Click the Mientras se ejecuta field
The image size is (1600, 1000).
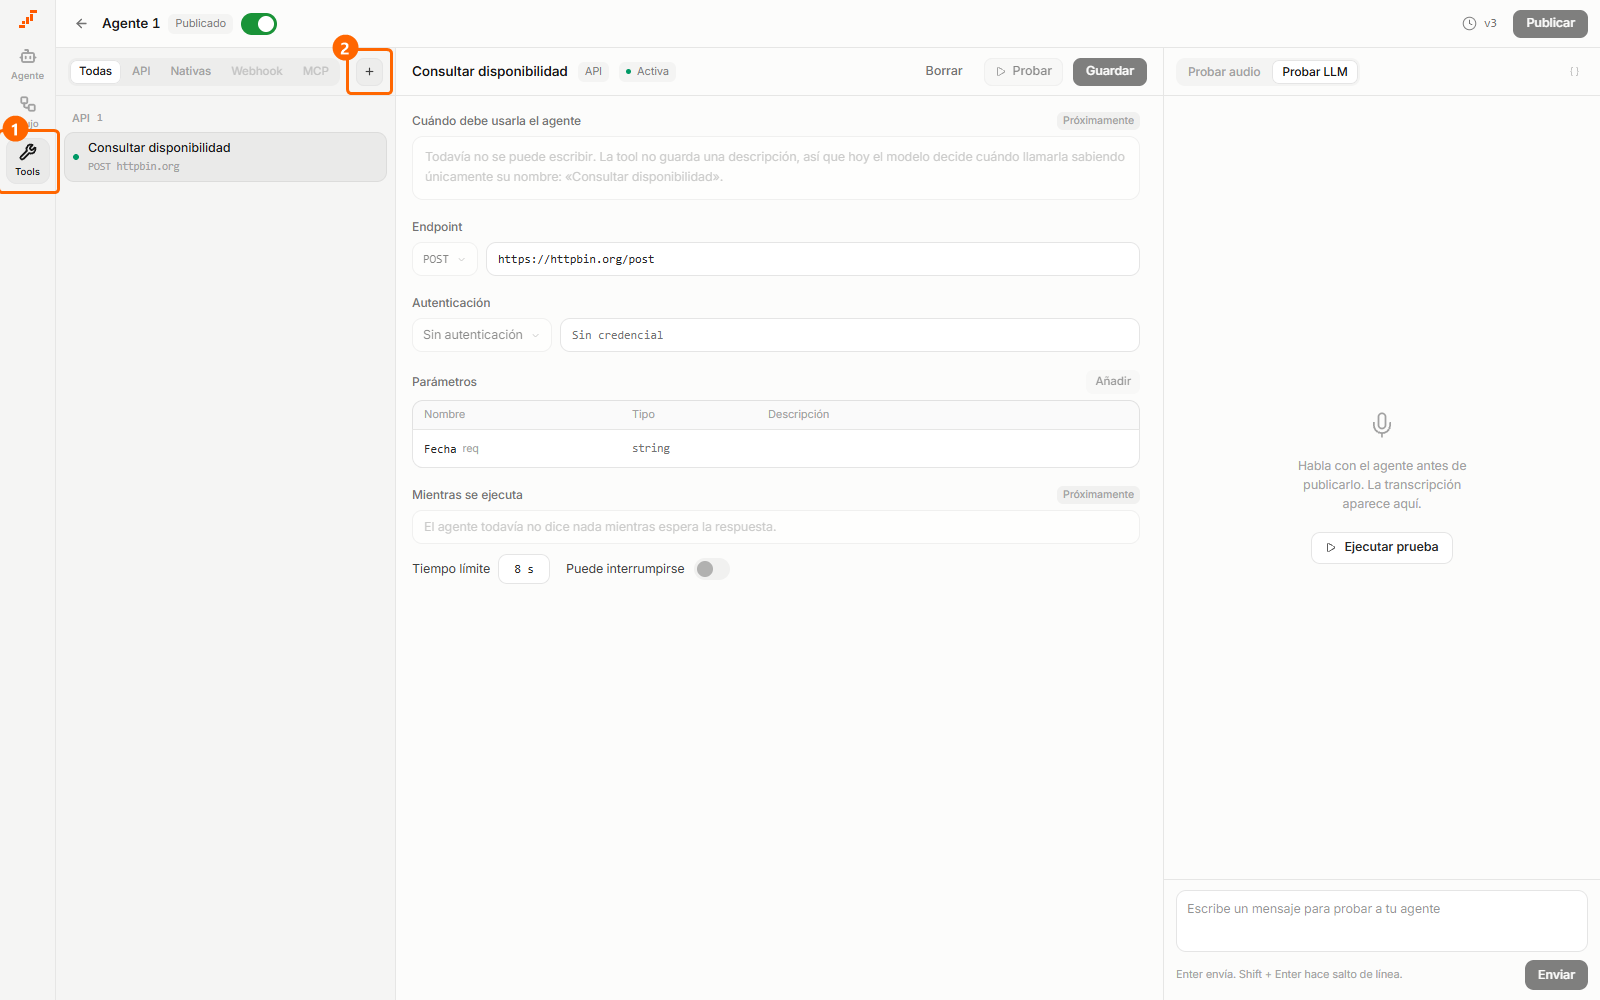pyautogui.click(x=775, y=527)
